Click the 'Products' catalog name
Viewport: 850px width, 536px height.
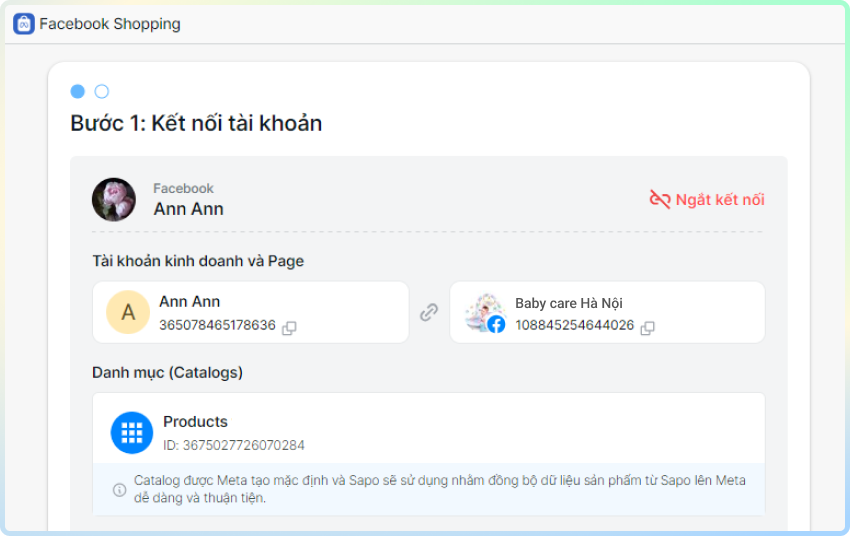tap(195, 422)
